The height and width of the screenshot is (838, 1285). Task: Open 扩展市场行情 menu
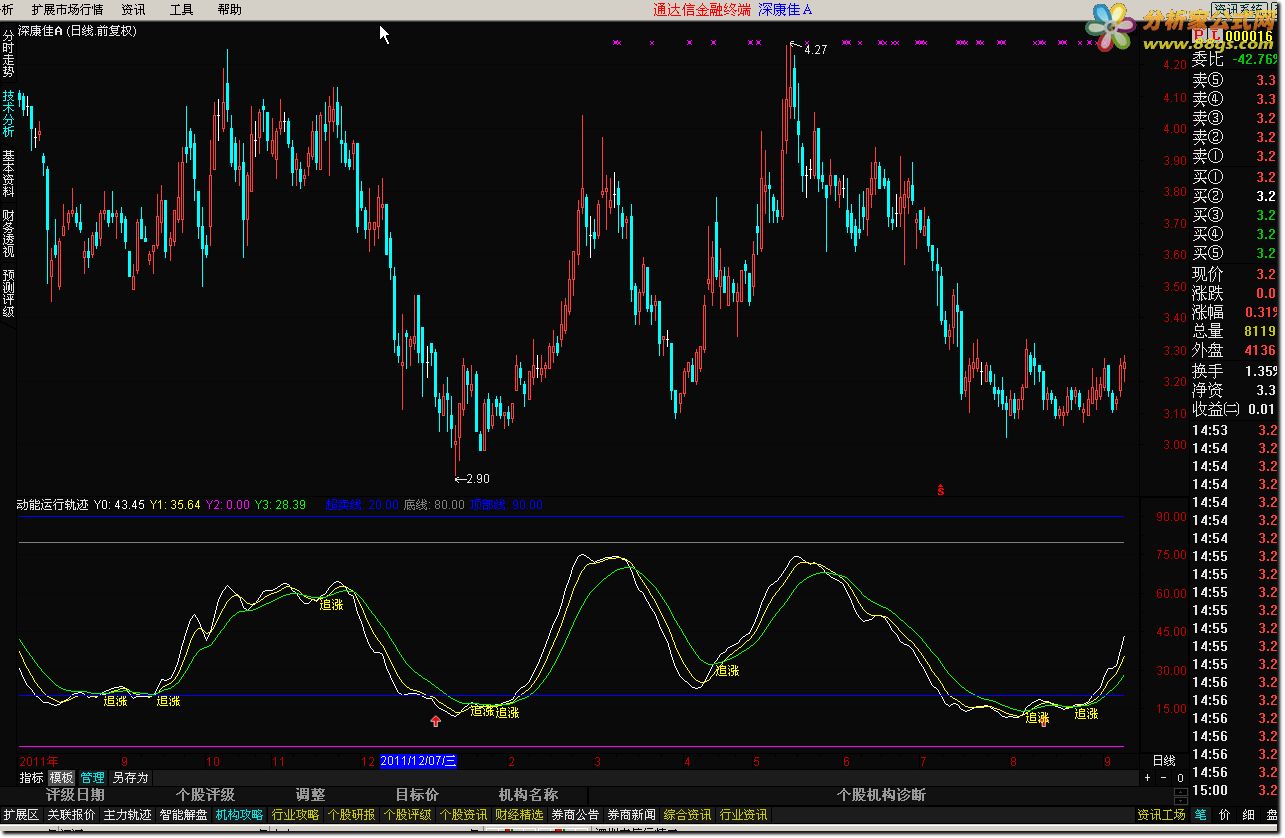coord(67,9)
